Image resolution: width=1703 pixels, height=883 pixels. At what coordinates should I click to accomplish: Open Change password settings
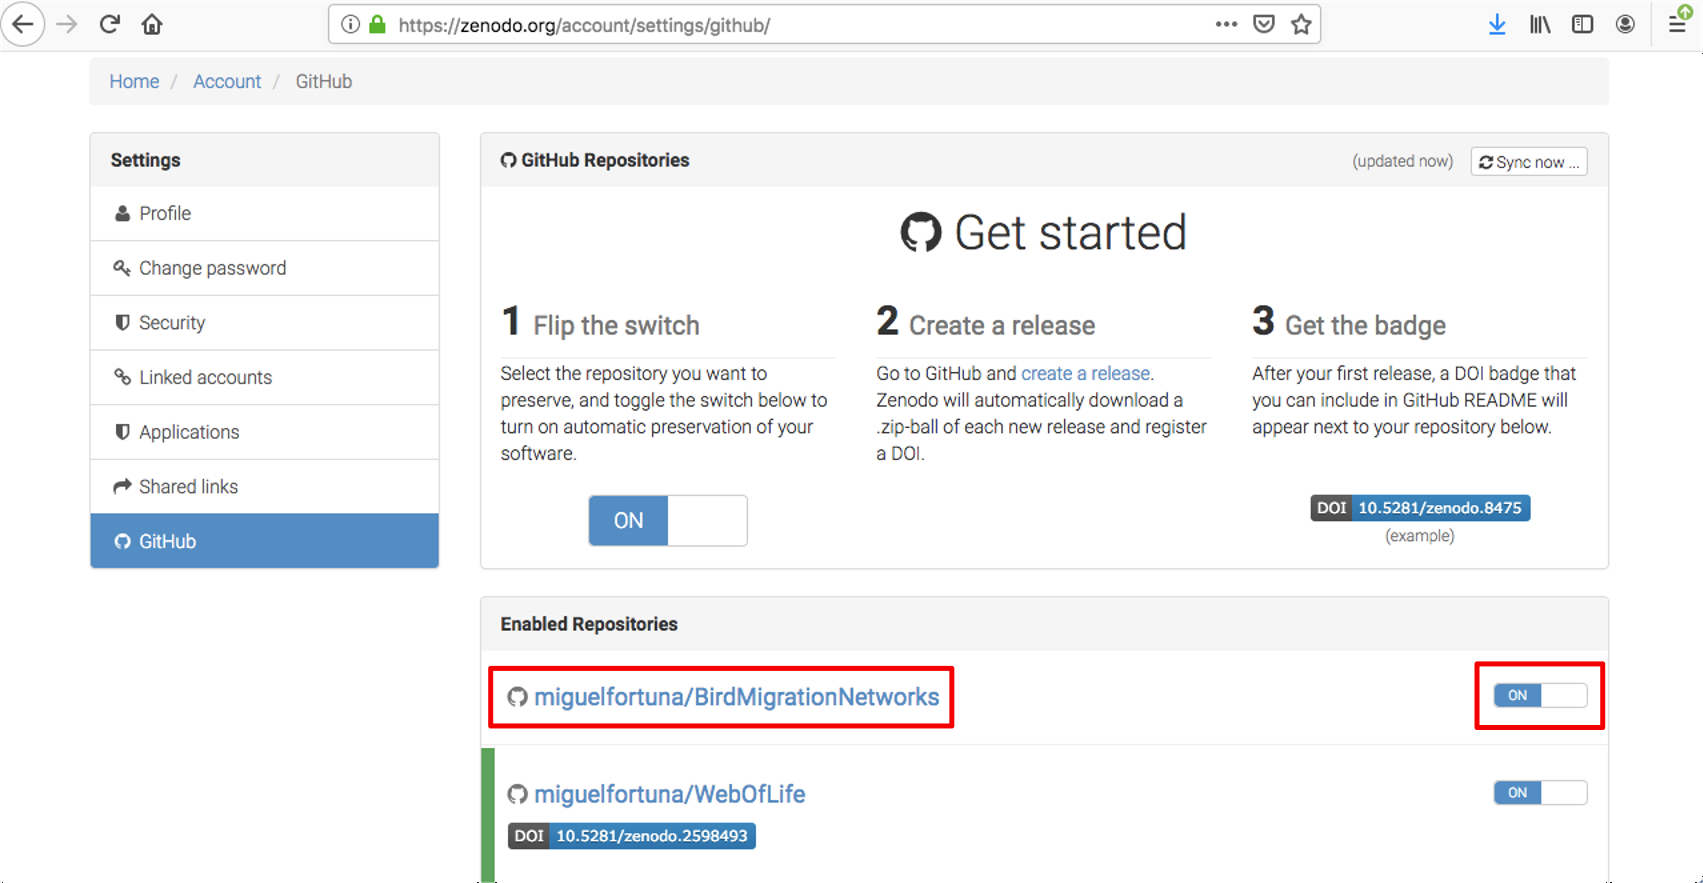point(264,268)
